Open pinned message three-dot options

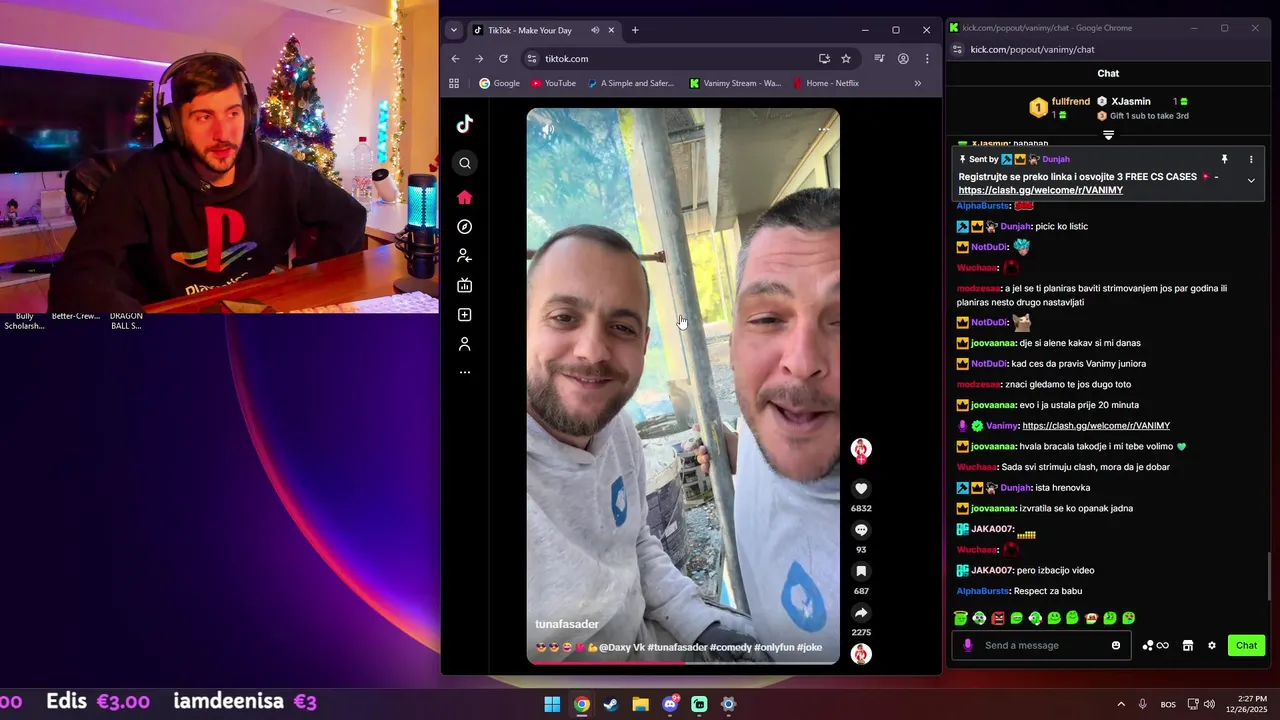click(x=1250, y=159)
